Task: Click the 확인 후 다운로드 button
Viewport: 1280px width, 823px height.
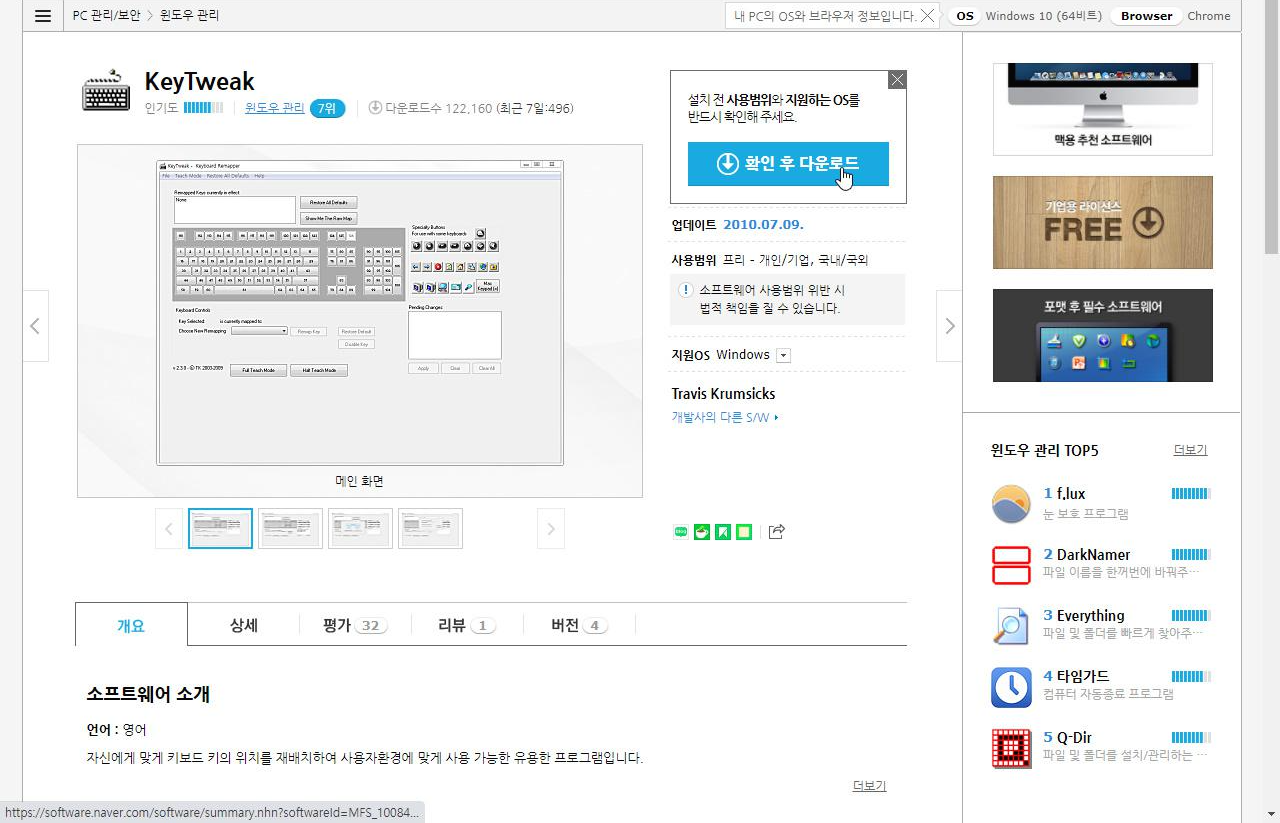Action: click(x=788, y=164)
